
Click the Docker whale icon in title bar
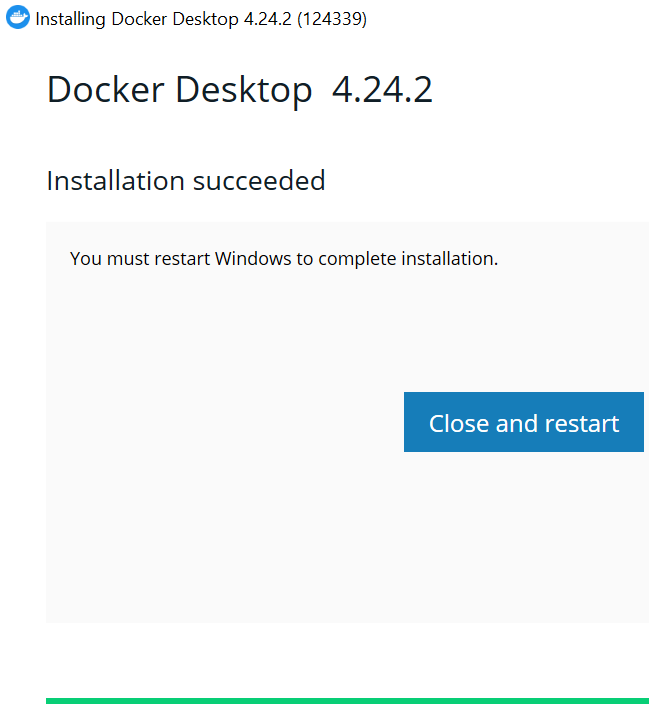point(18,18)
